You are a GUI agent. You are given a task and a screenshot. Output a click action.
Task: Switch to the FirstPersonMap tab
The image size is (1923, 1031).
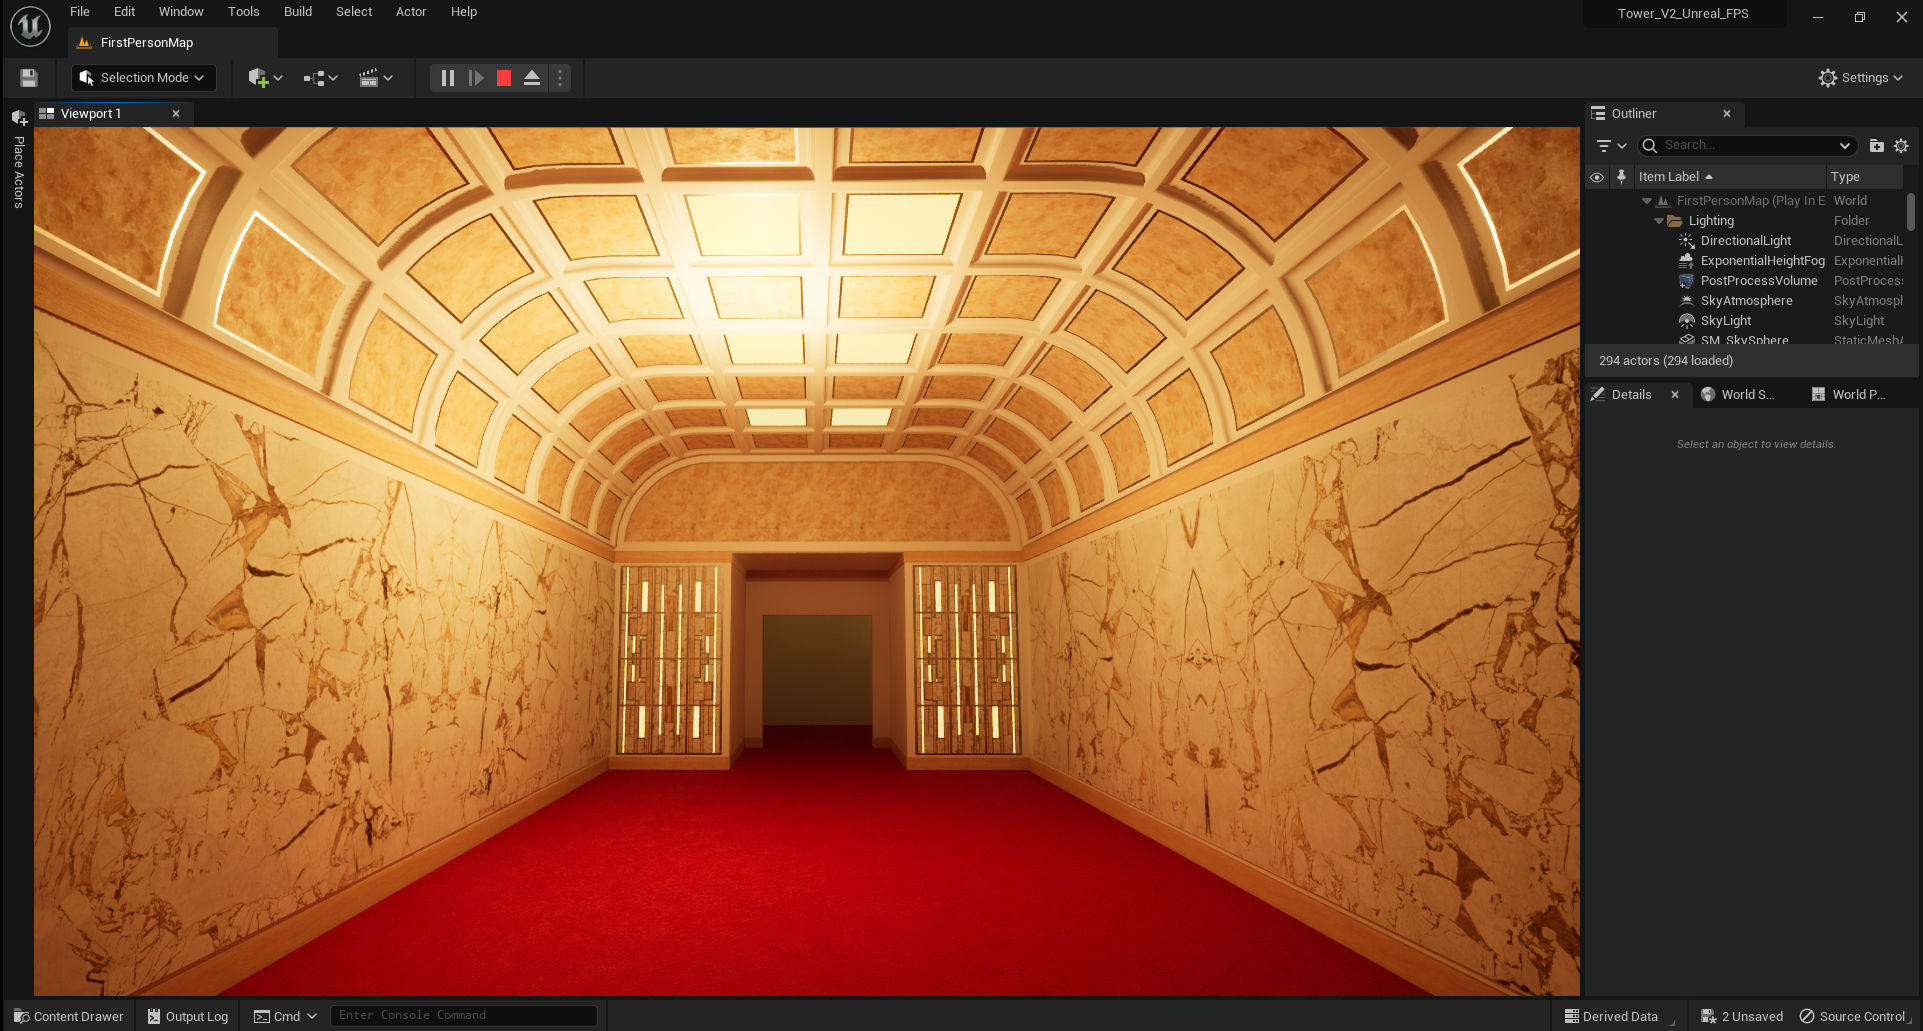coord(172,43)
